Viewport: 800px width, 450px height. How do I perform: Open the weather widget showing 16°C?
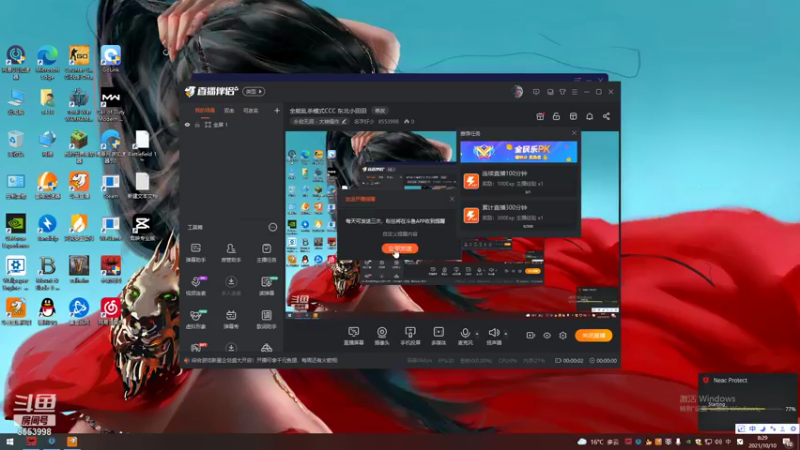(598, 442)
